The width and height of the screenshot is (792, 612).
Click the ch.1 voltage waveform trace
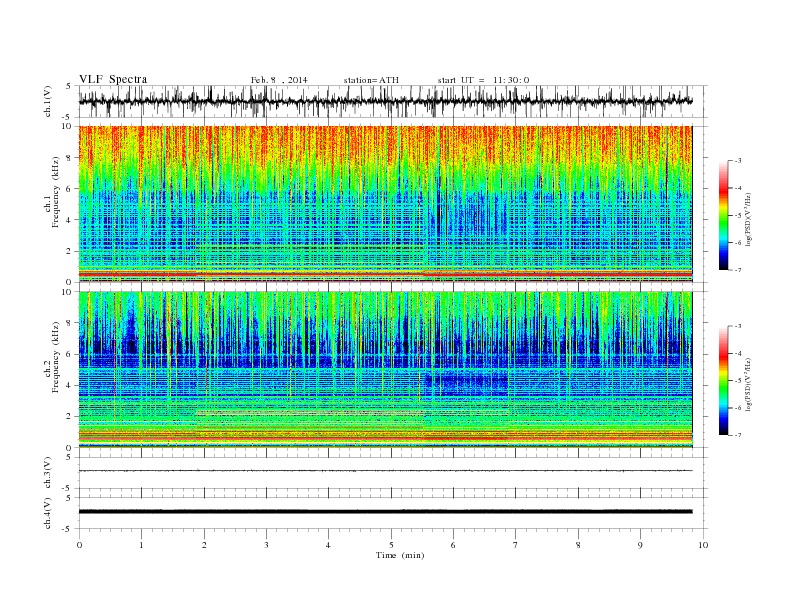(385, 101)
